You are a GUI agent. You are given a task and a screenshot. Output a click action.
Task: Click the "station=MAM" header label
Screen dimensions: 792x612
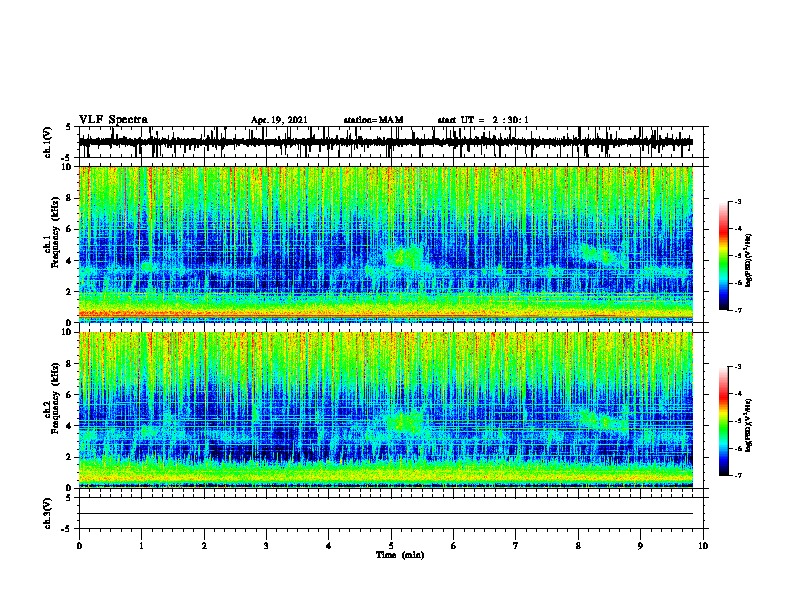[x=373, y=120]
